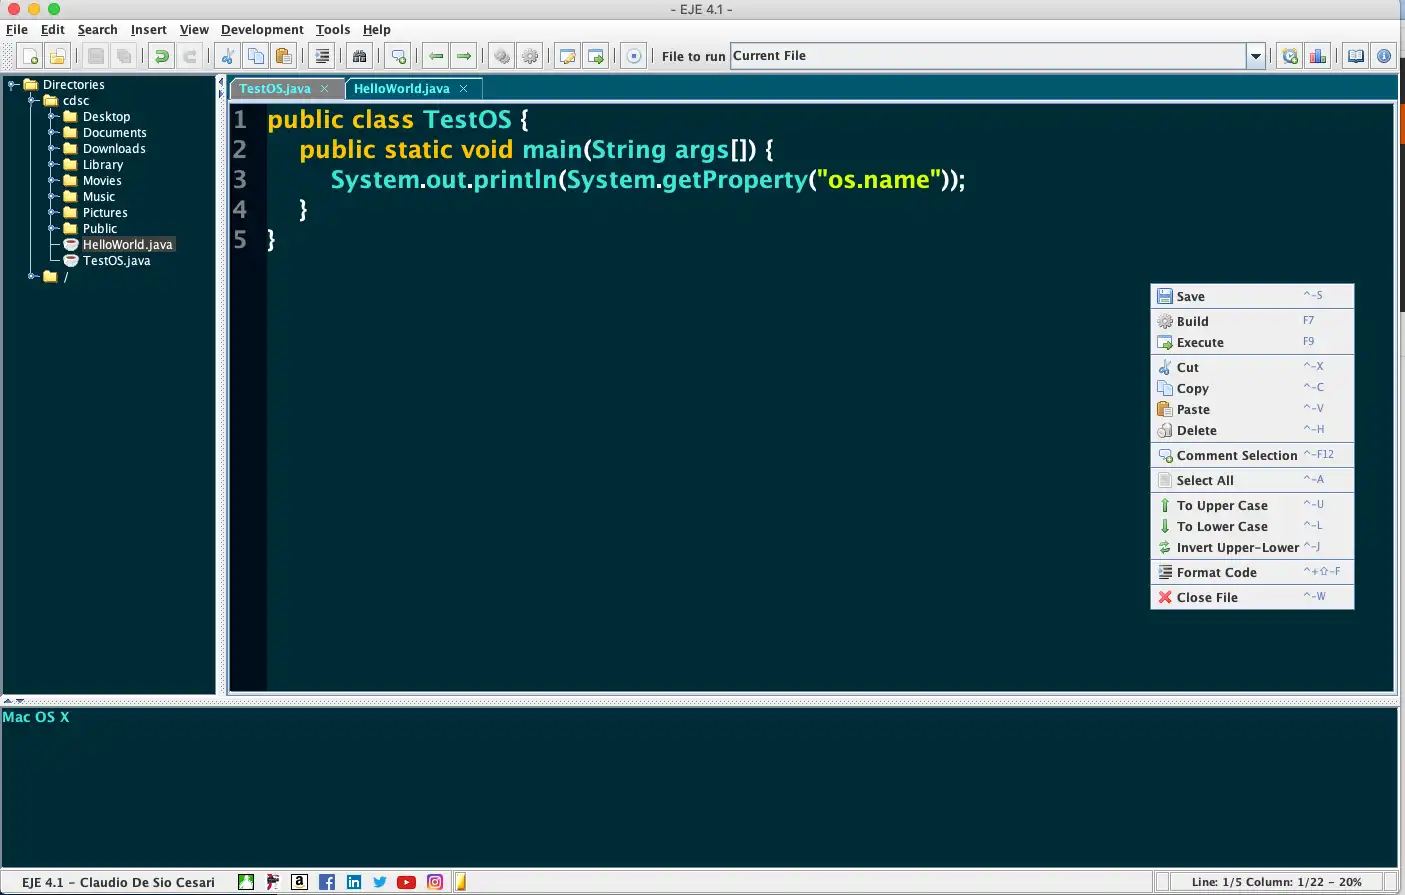Expand the Desktop folder node
The width and height of the screenshot is (1405, 895).
click(x=53, y=117)
